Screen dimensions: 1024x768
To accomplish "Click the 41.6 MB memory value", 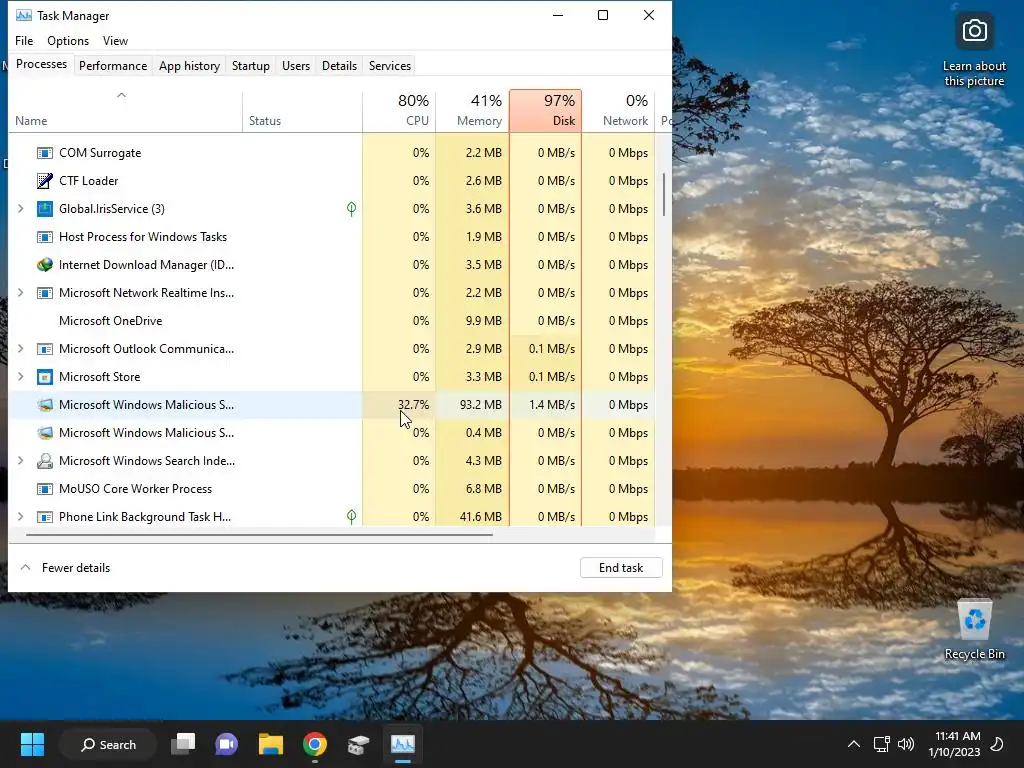I will click(481, 517).
